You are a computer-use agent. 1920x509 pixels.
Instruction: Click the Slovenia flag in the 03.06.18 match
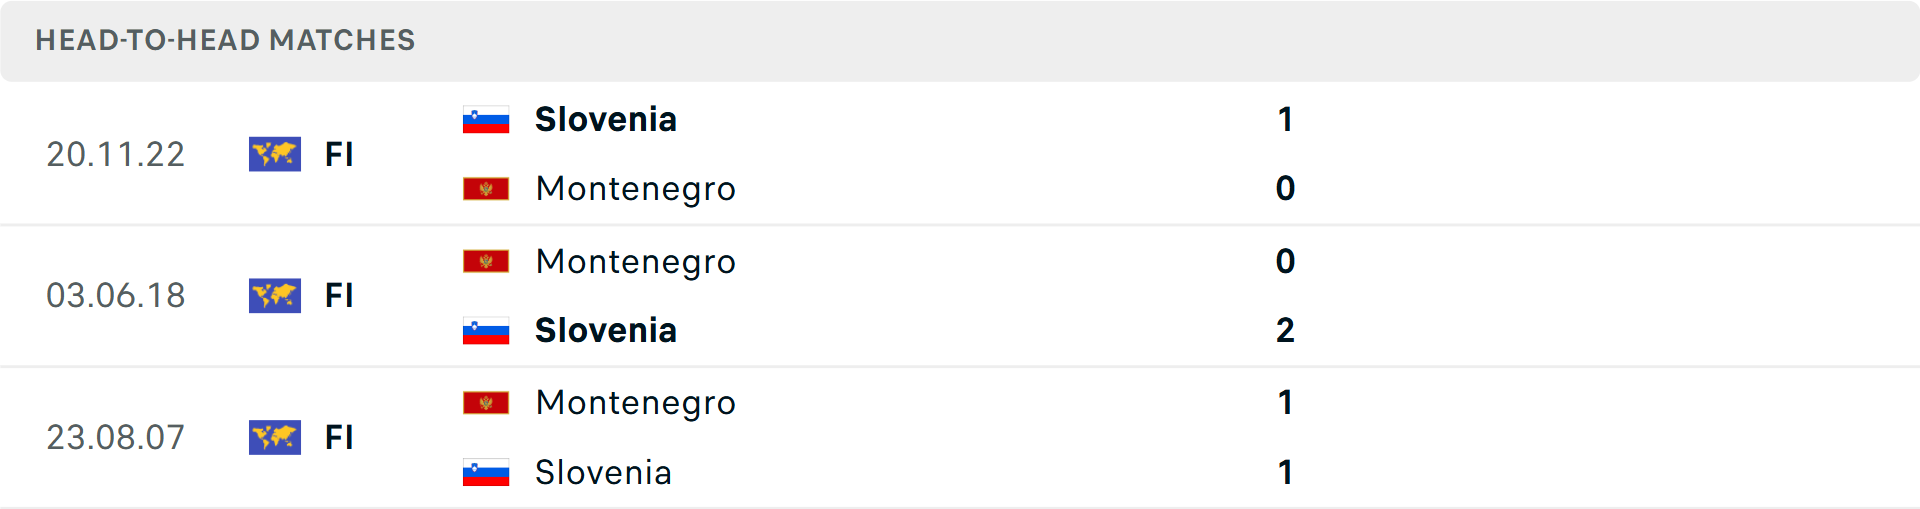pyautogui.click(x=486, y=331)
